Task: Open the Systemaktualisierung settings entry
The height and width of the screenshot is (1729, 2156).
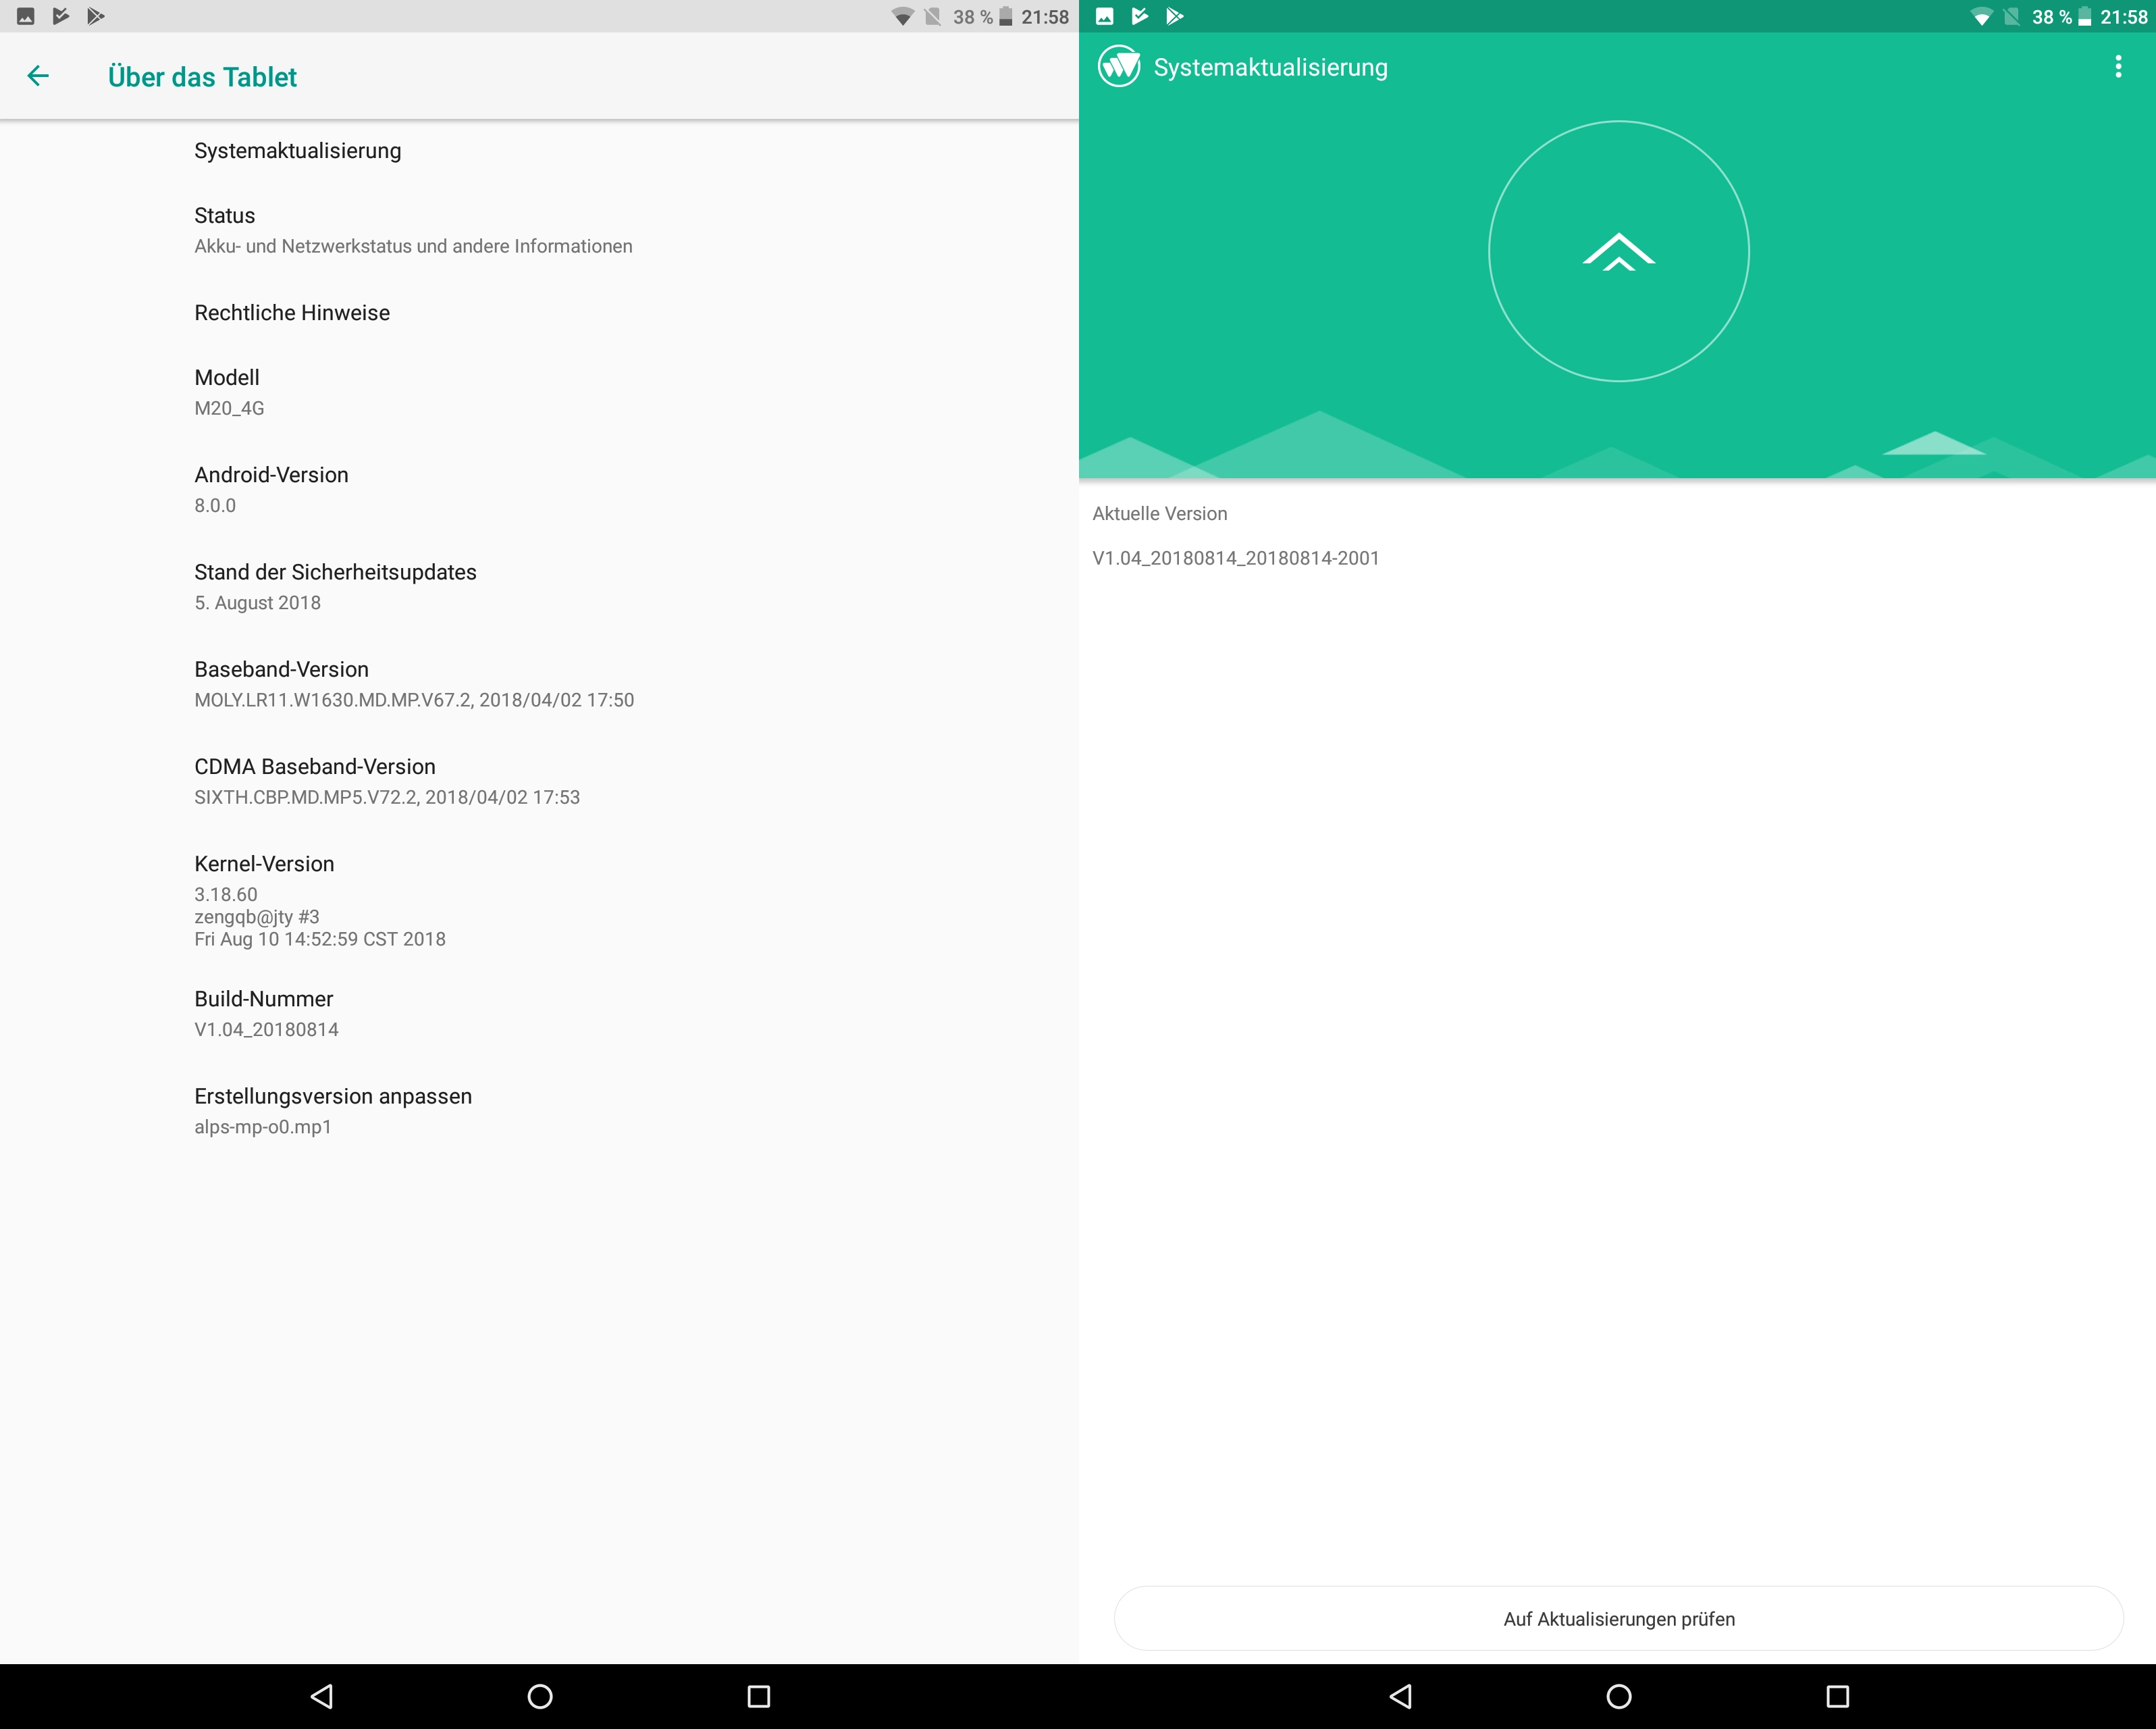Action: [x=539, y=151]
